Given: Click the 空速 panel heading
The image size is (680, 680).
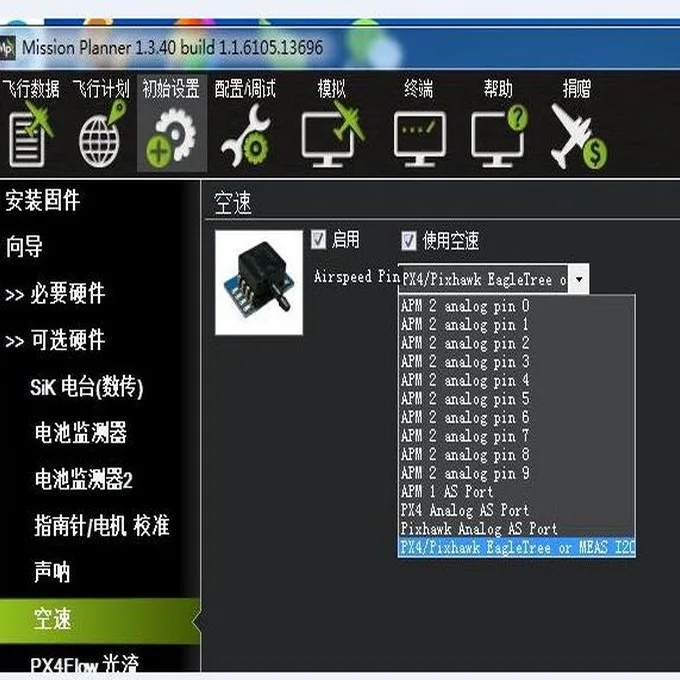Looking at the screenshot, I should pyautogui.click(x=233, y=203).
